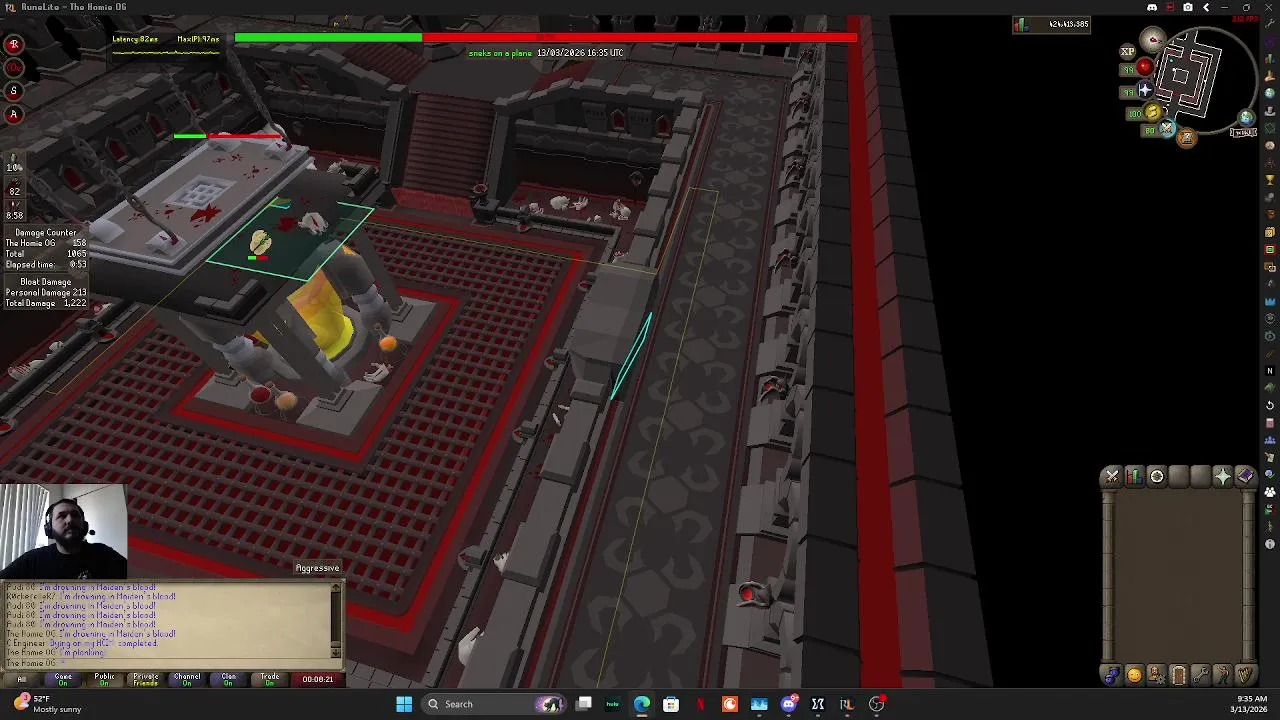Image resolution: width=1280 pixels, height=720 pixels.
Task: Click the 'Dying on my HCIM' chat message
Action: tap(82, 643)
